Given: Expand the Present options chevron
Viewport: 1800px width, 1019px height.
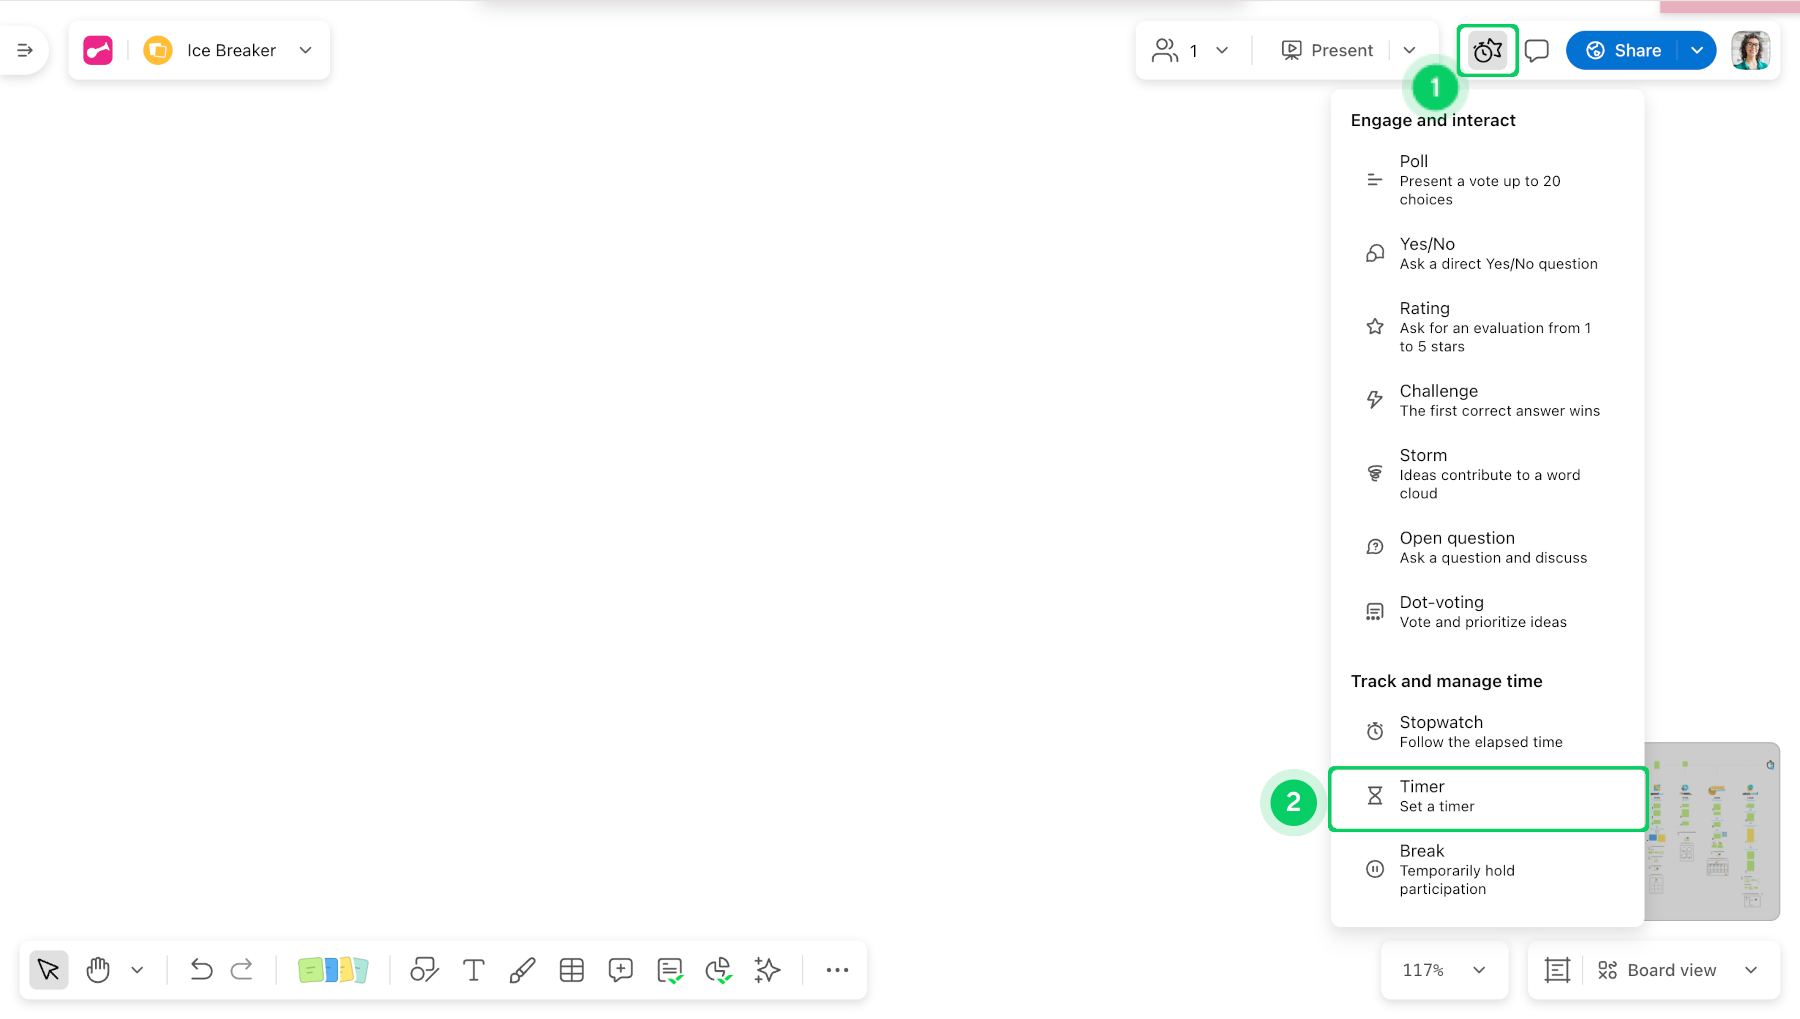Looking at the screenshot, I should (x=1410, y=50).
